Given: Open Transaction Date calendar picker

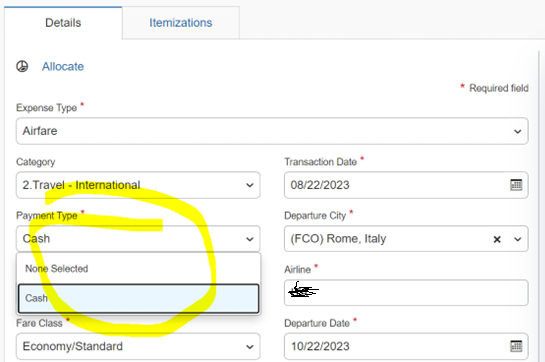Looking at the screenshot, I should coord(516,185).
